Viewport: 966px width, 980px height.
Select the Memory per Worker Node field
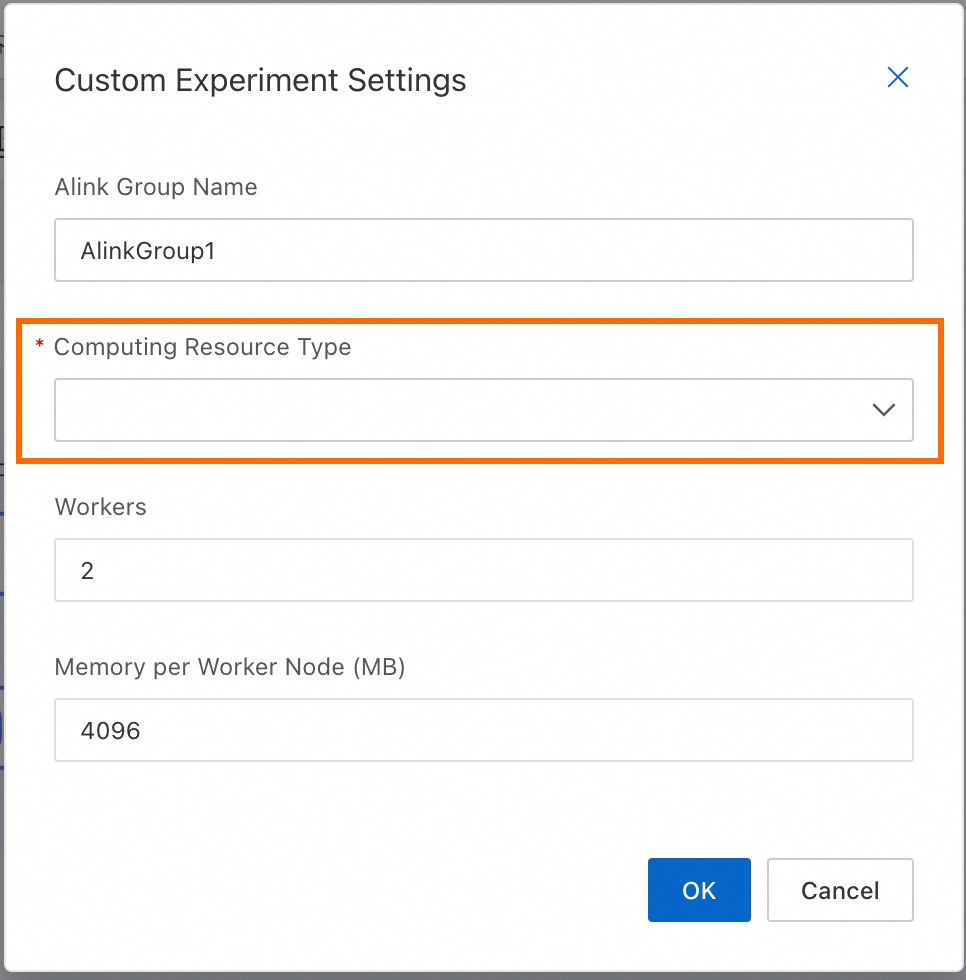483,730
